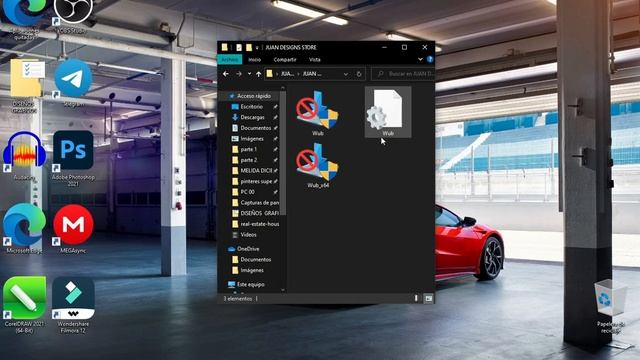The width and height of the screenshot is (640, 360).
Task: Click the navigation pane scroll down arrow
Action: [283, 290]
